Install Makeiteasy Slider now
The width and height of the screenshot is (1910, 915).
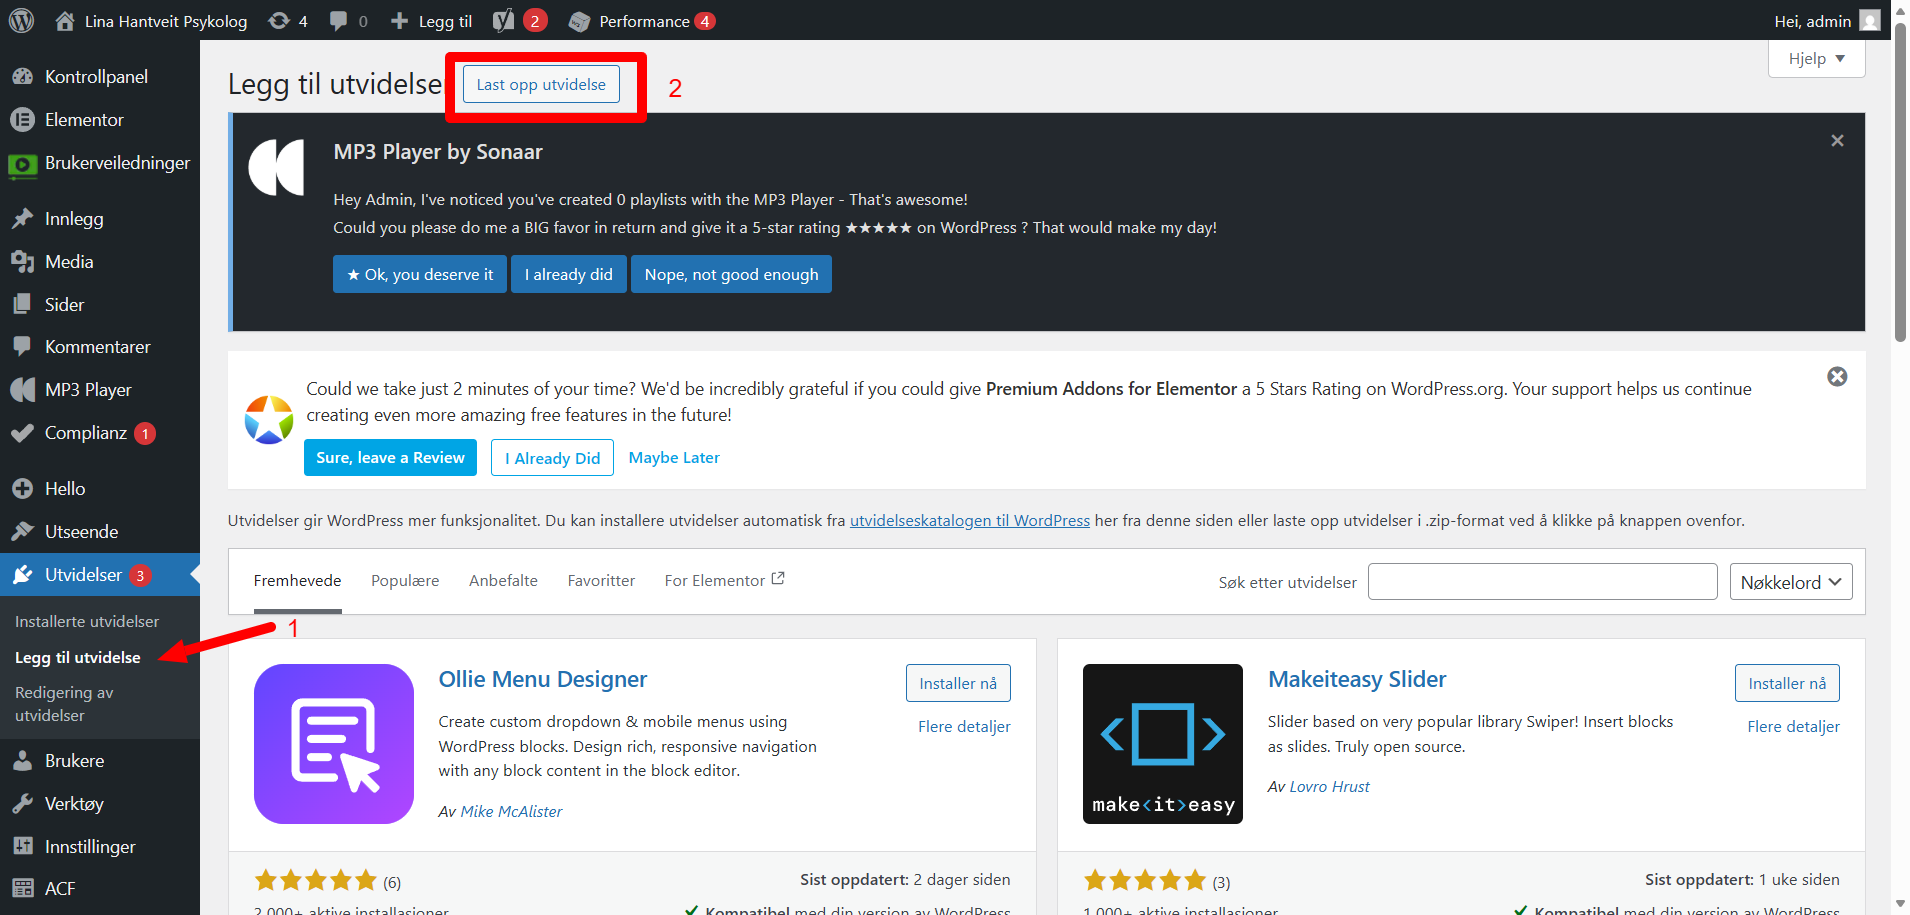point(1787,683)
